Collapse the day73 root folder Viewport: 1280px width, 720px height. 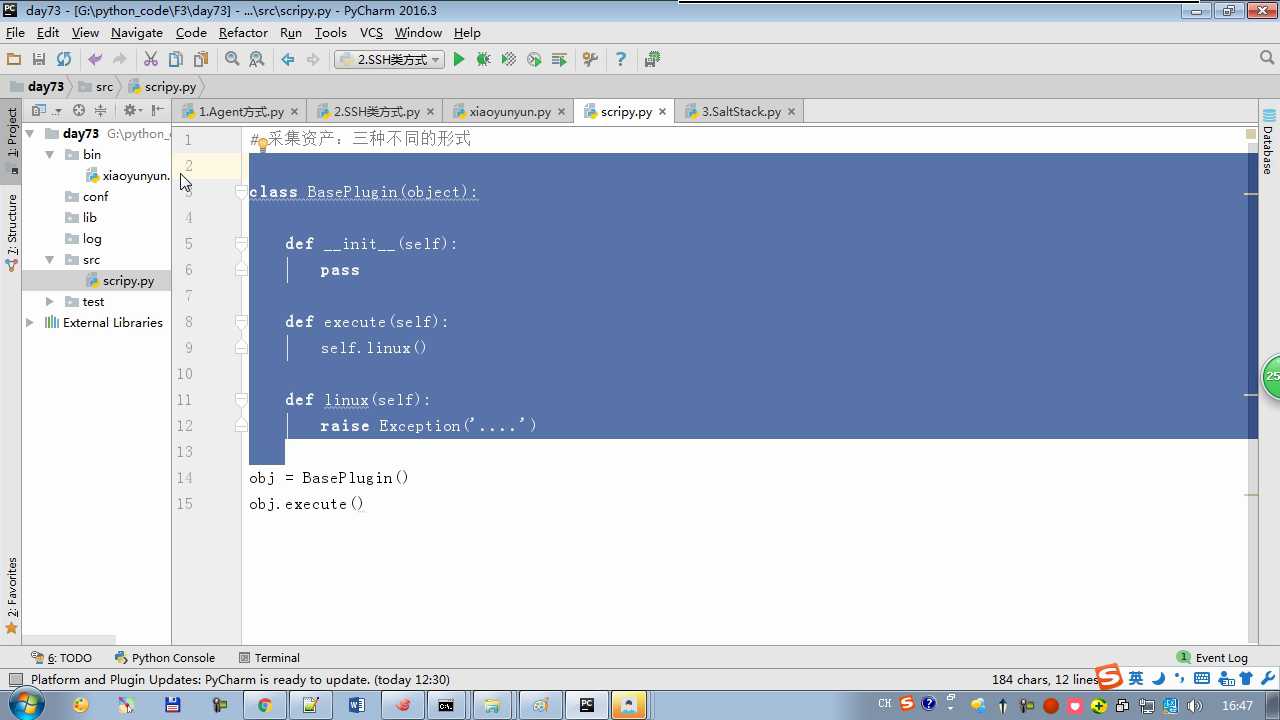(x=29, y=133)
